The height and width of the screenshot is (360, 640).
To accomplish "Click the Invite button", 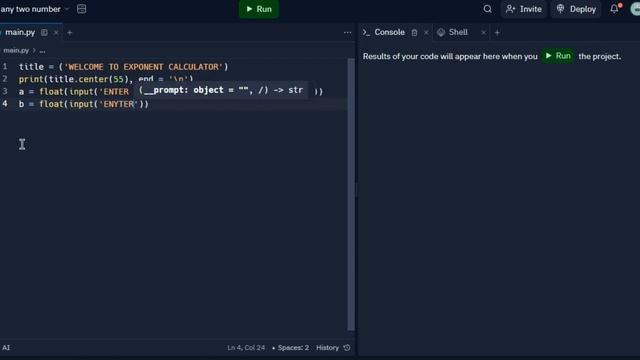I will coord(524,9).
